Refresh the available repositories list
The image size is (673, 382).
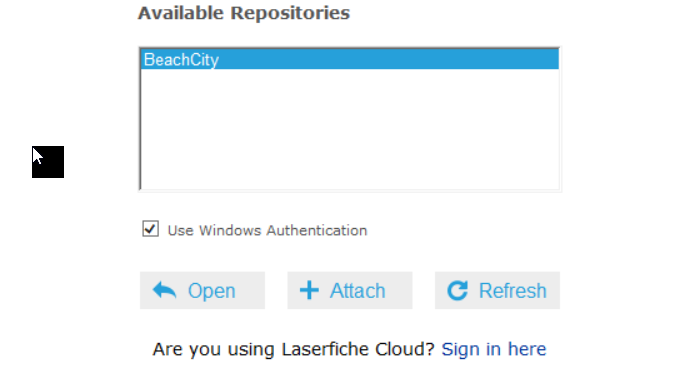(x=497, y=290)
